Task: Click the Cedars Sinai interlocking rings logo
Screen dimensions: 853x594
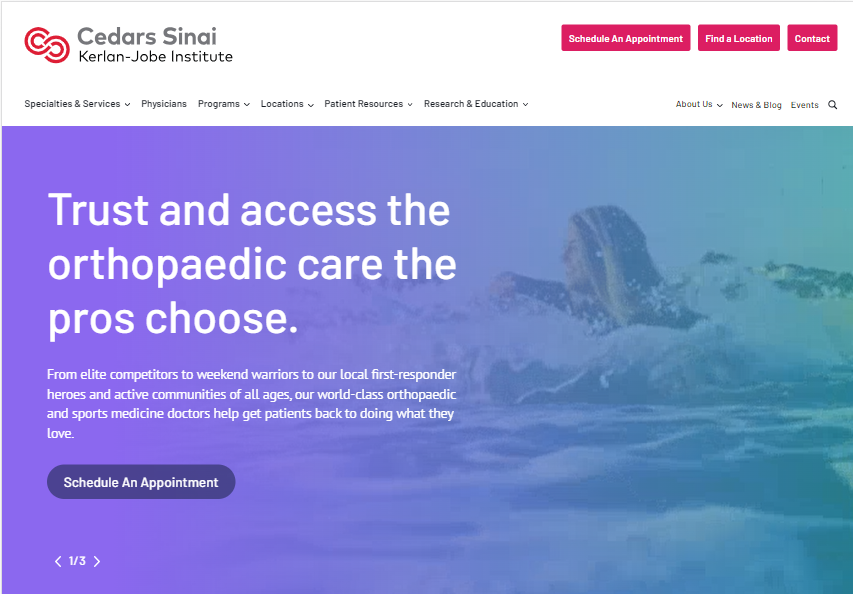Action: pyautogui.click(x=47, y=45)
